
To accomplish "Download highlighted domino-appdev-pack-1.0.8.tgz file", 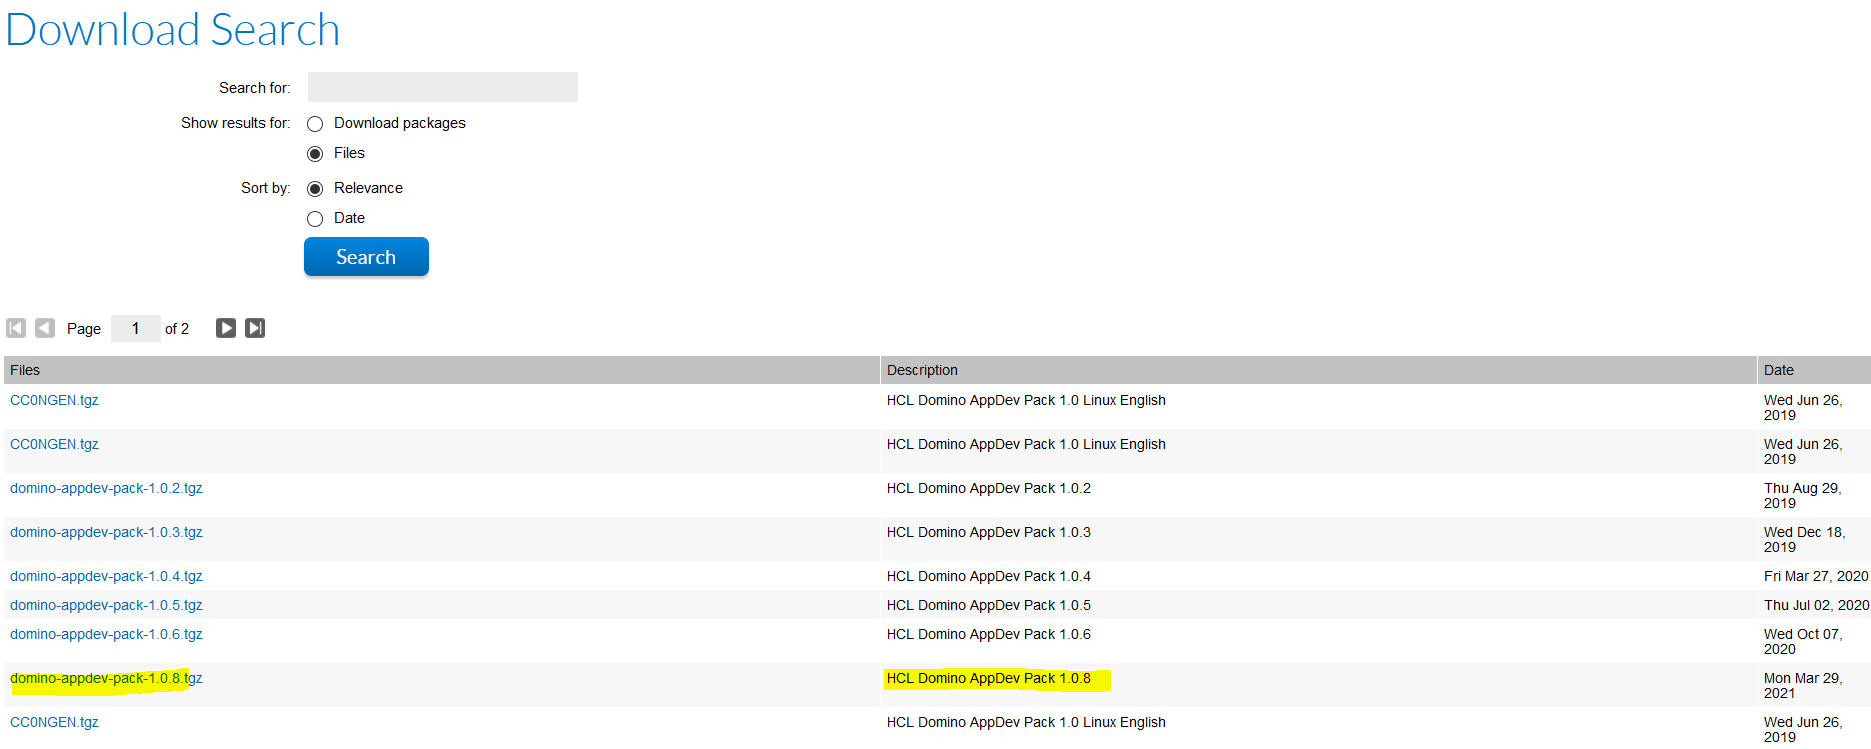I will pyautogui.click(x=106, y=678).
